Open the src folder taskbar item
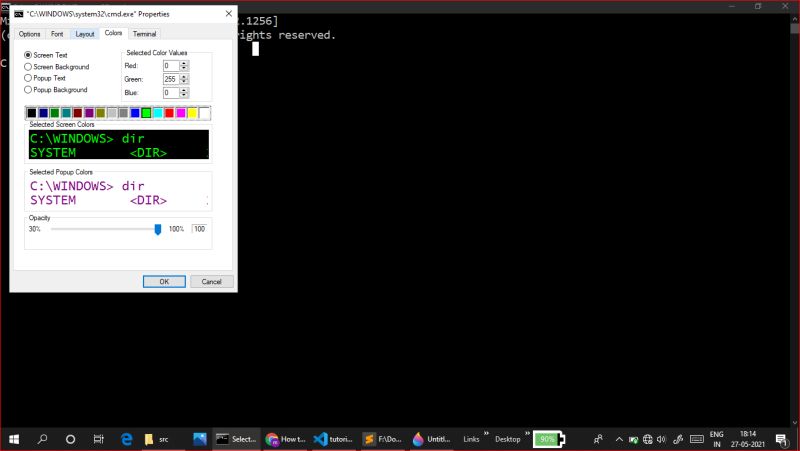This screenshot has height=451, width=800. [x=157, y=439]
